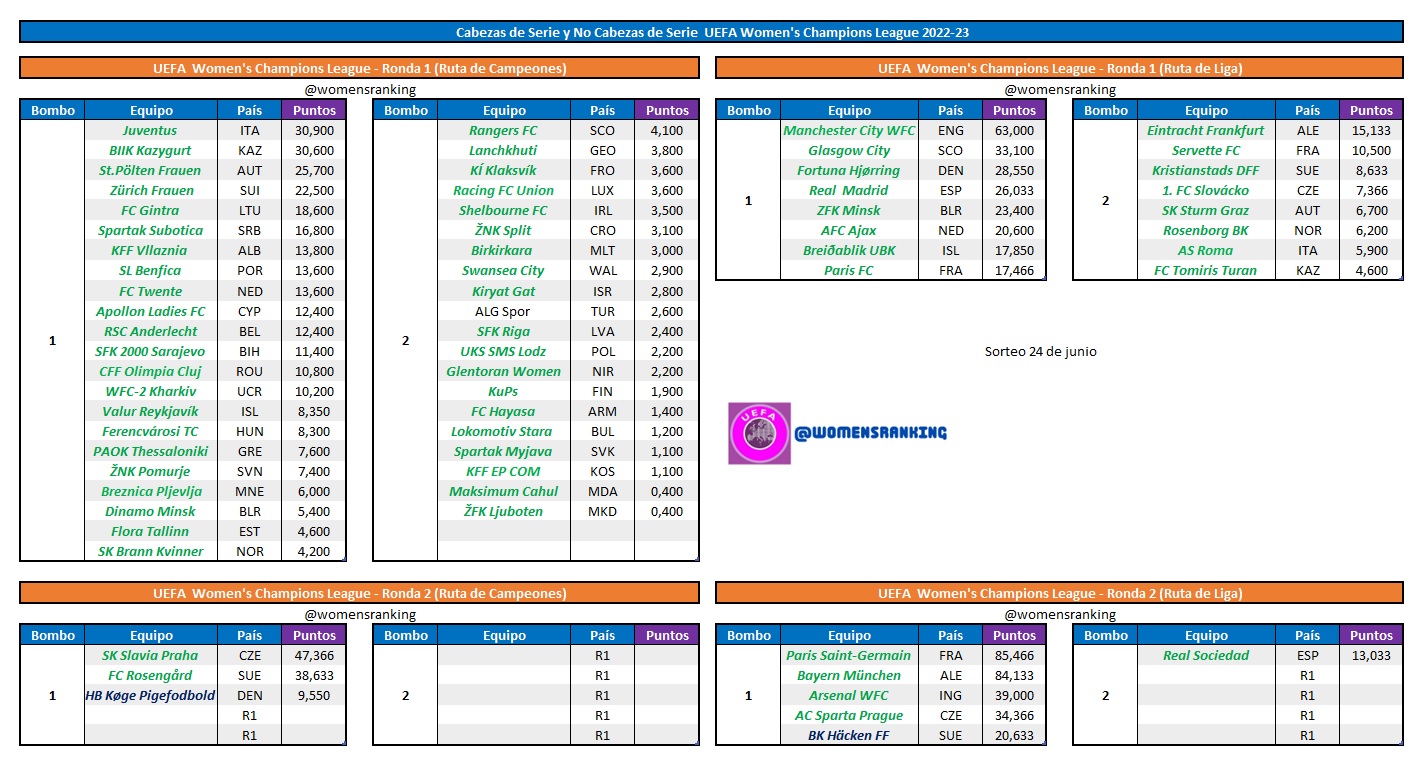
Task: Select the Swansea City cell
Action: click(x=504, y=270)
